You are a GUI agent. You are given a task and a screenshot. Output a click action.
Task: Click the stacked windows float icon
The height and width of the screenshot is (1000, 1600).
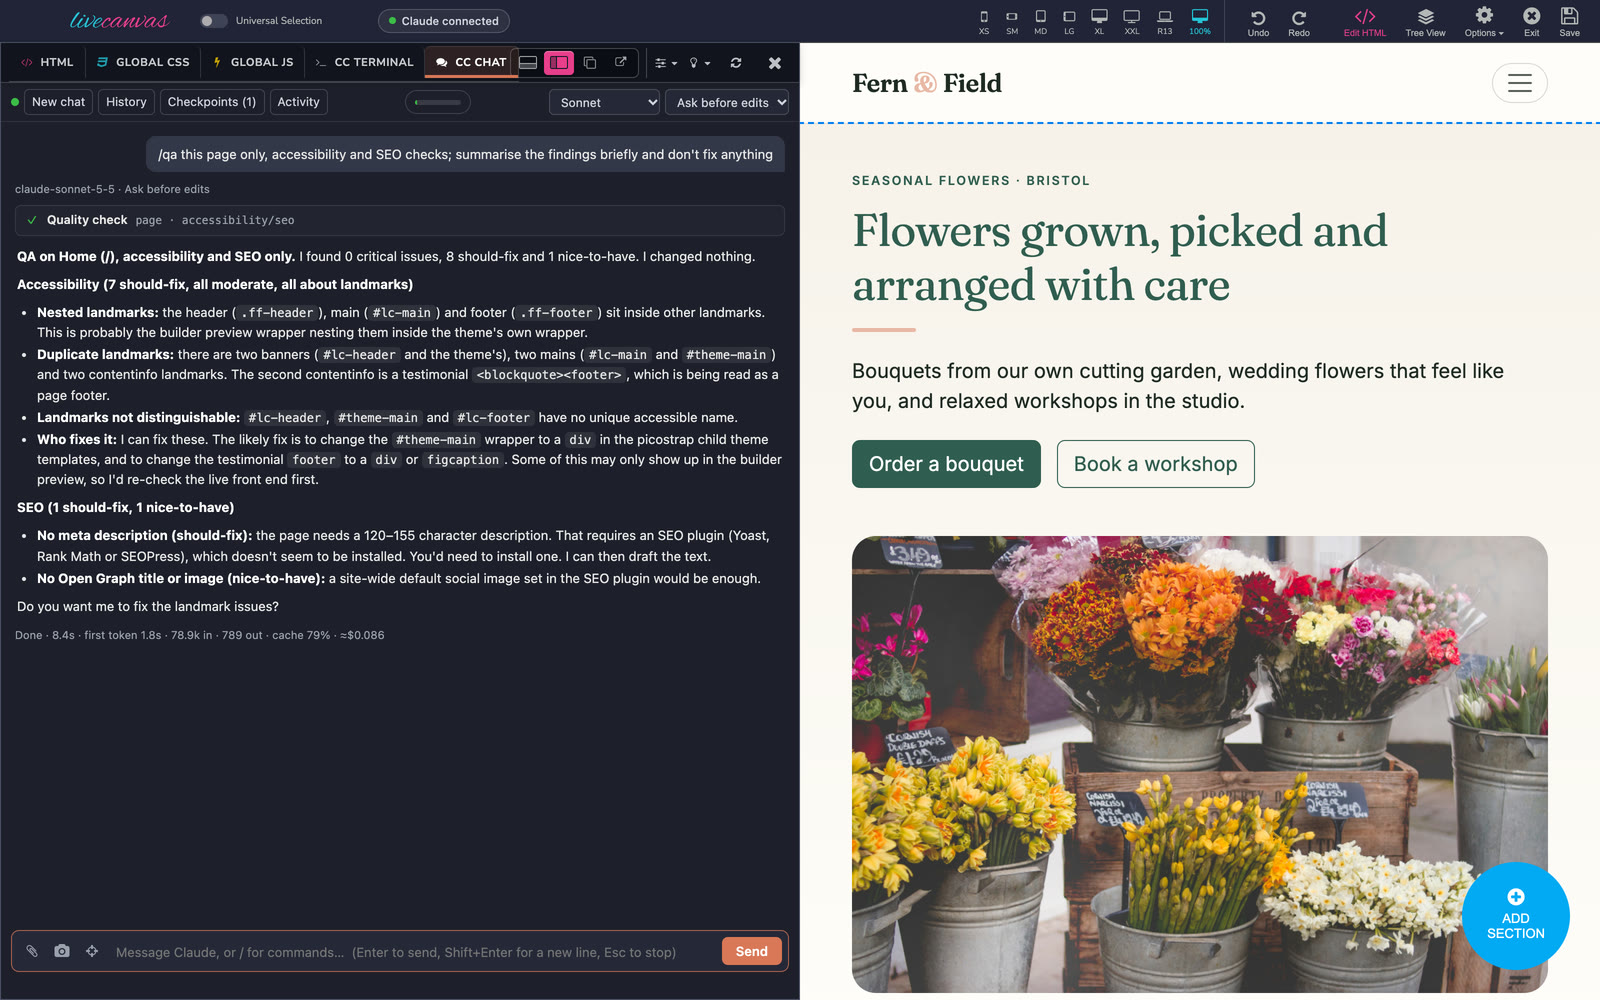coord(590,62)
